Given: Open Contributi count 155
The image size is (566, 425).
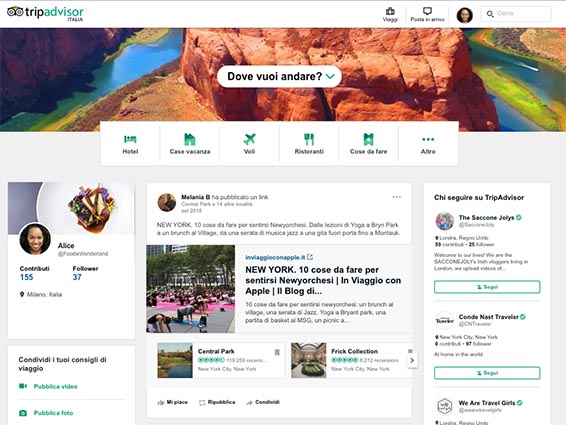Looking at the screenshot, I should 26,277.
